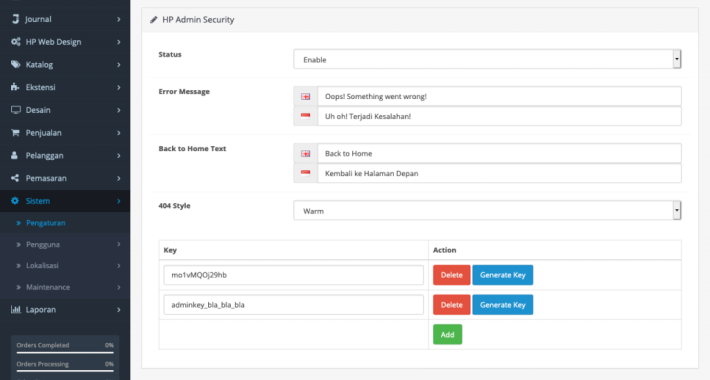The height and width of the screenshot is (380, 710).
Task: Click the green Add button
Action: tap(447, 335)
